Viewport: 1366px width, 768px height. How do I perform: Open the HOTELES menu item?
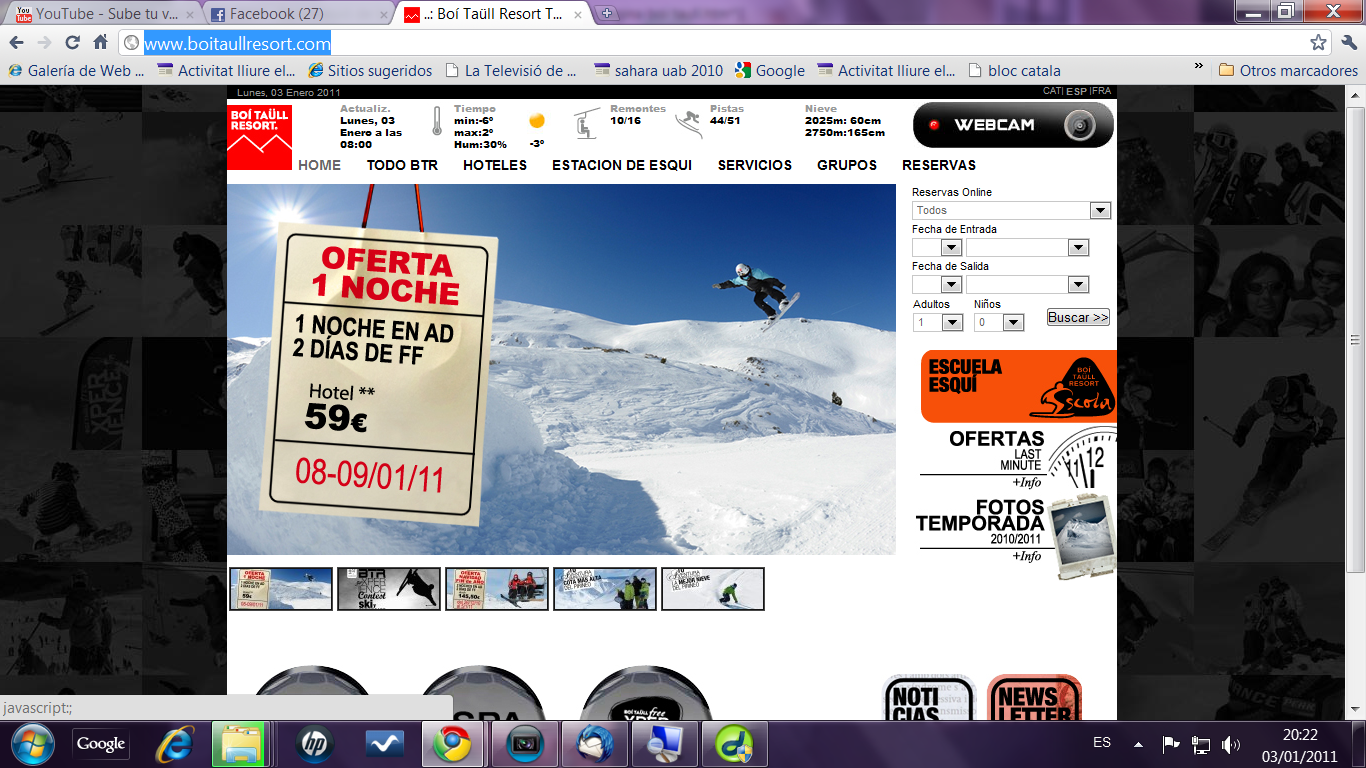(x=494, y=165)
